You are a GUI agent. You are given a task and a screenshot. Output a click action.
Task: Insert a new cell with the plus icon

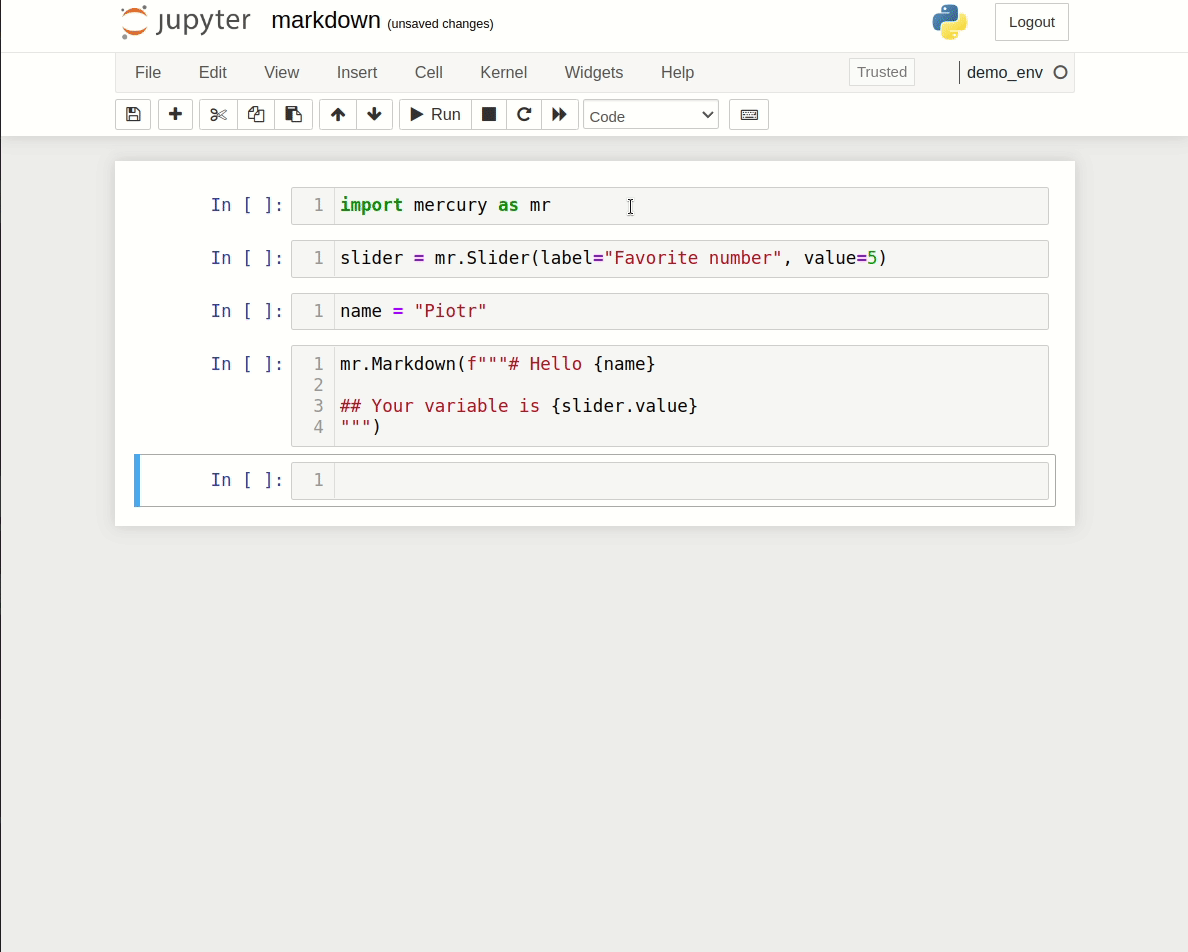tap(175, 114)
